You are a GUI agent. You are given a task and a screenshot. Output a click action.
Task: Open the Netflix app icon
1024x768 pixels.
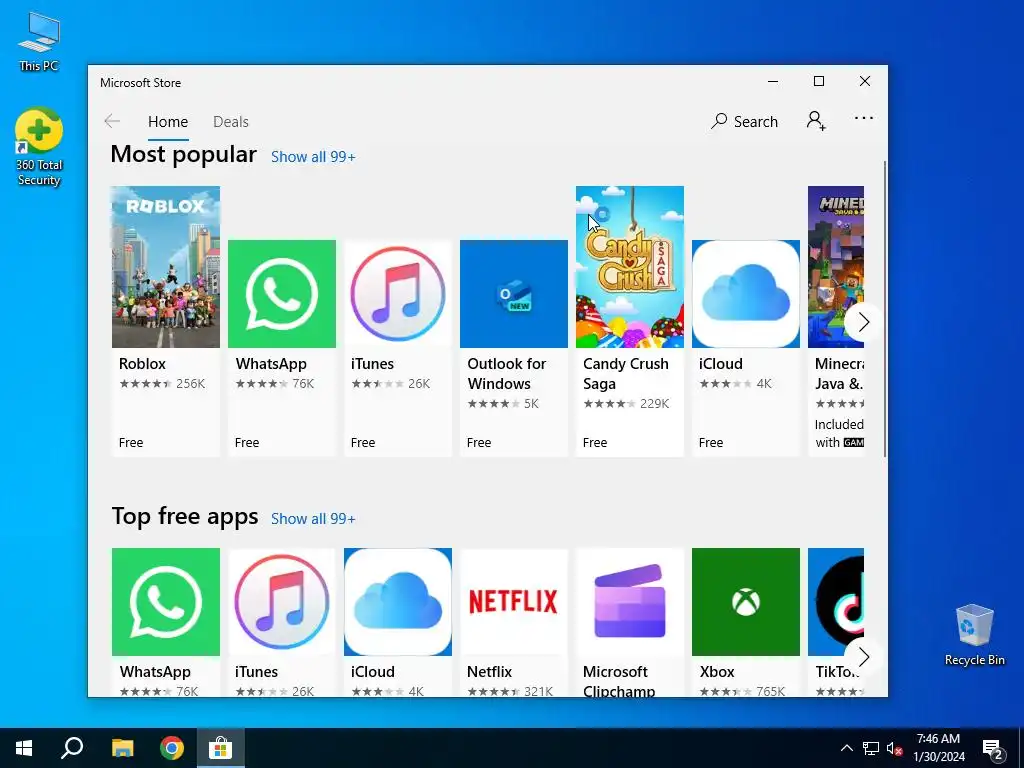(x=514, y=601)
